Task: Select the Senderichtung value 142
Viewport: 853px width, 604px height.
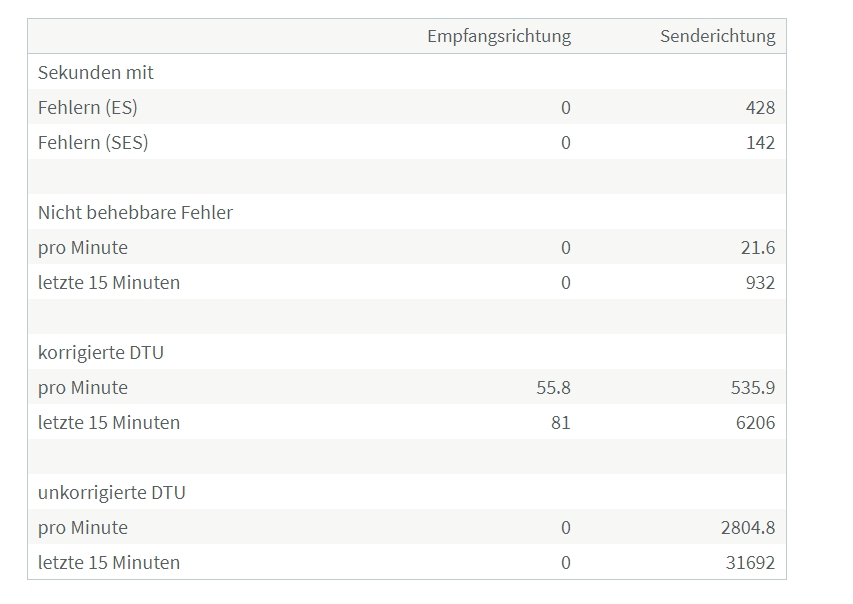Action: [x=760, y=143]
